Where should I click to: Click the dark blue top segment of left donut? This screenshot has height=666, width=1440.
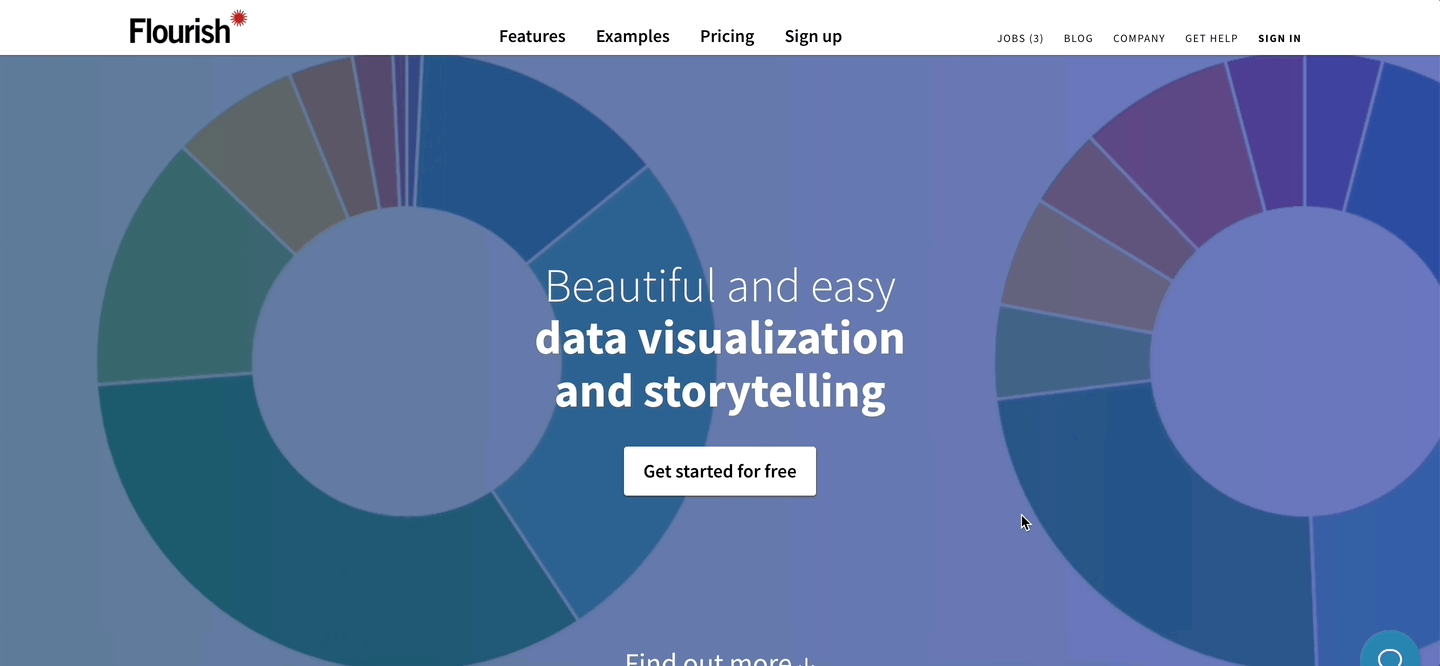tap(520, 140)
